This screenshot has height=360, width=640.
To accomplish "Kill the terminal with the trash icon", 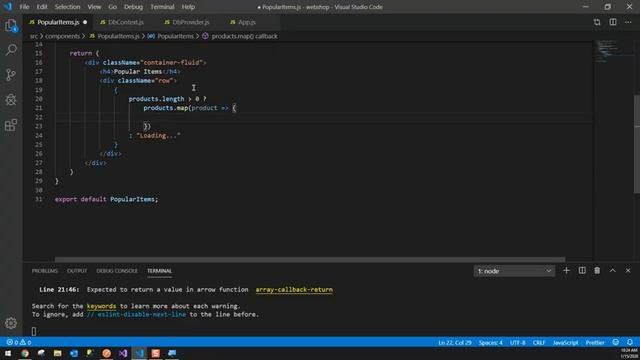I will point(597,271).
